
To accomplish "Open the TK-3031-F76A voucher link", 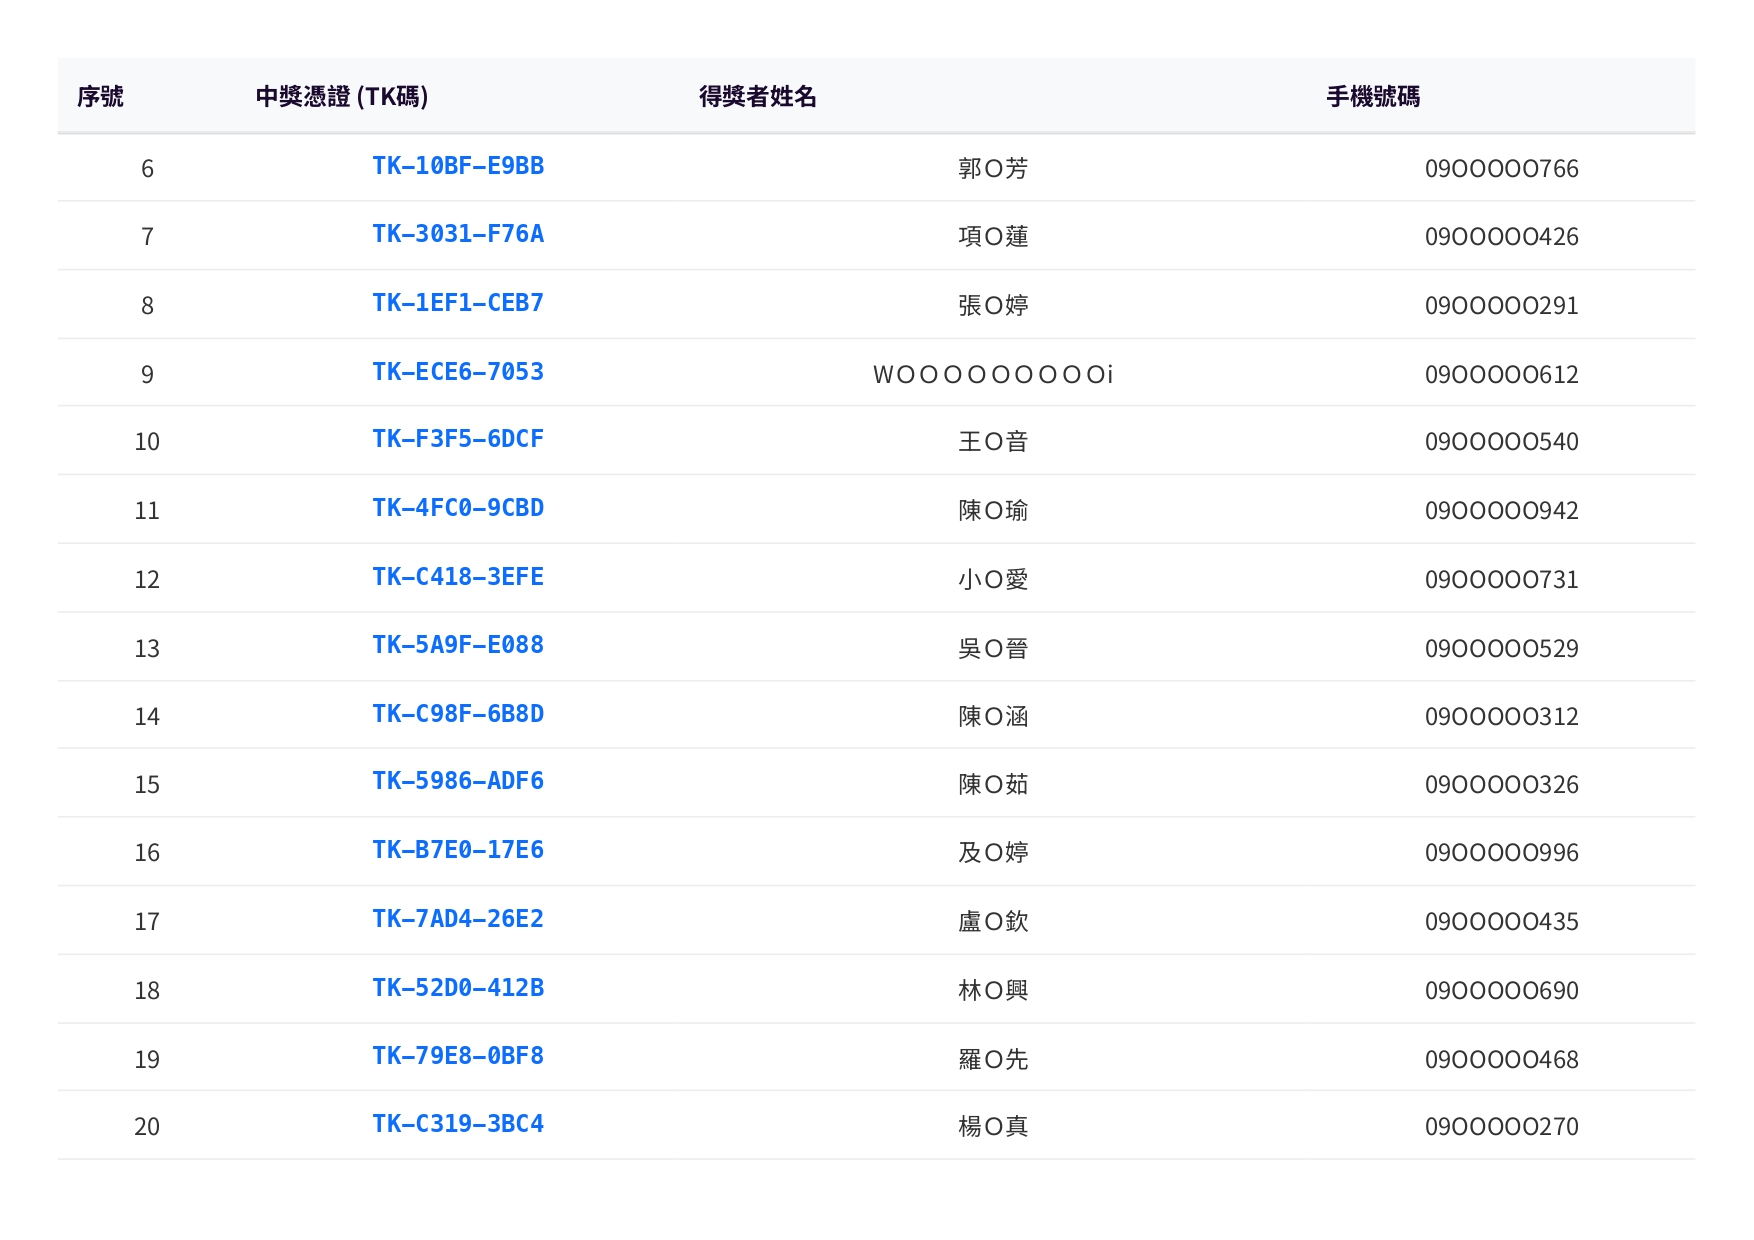I will click(x=458, y=234).
